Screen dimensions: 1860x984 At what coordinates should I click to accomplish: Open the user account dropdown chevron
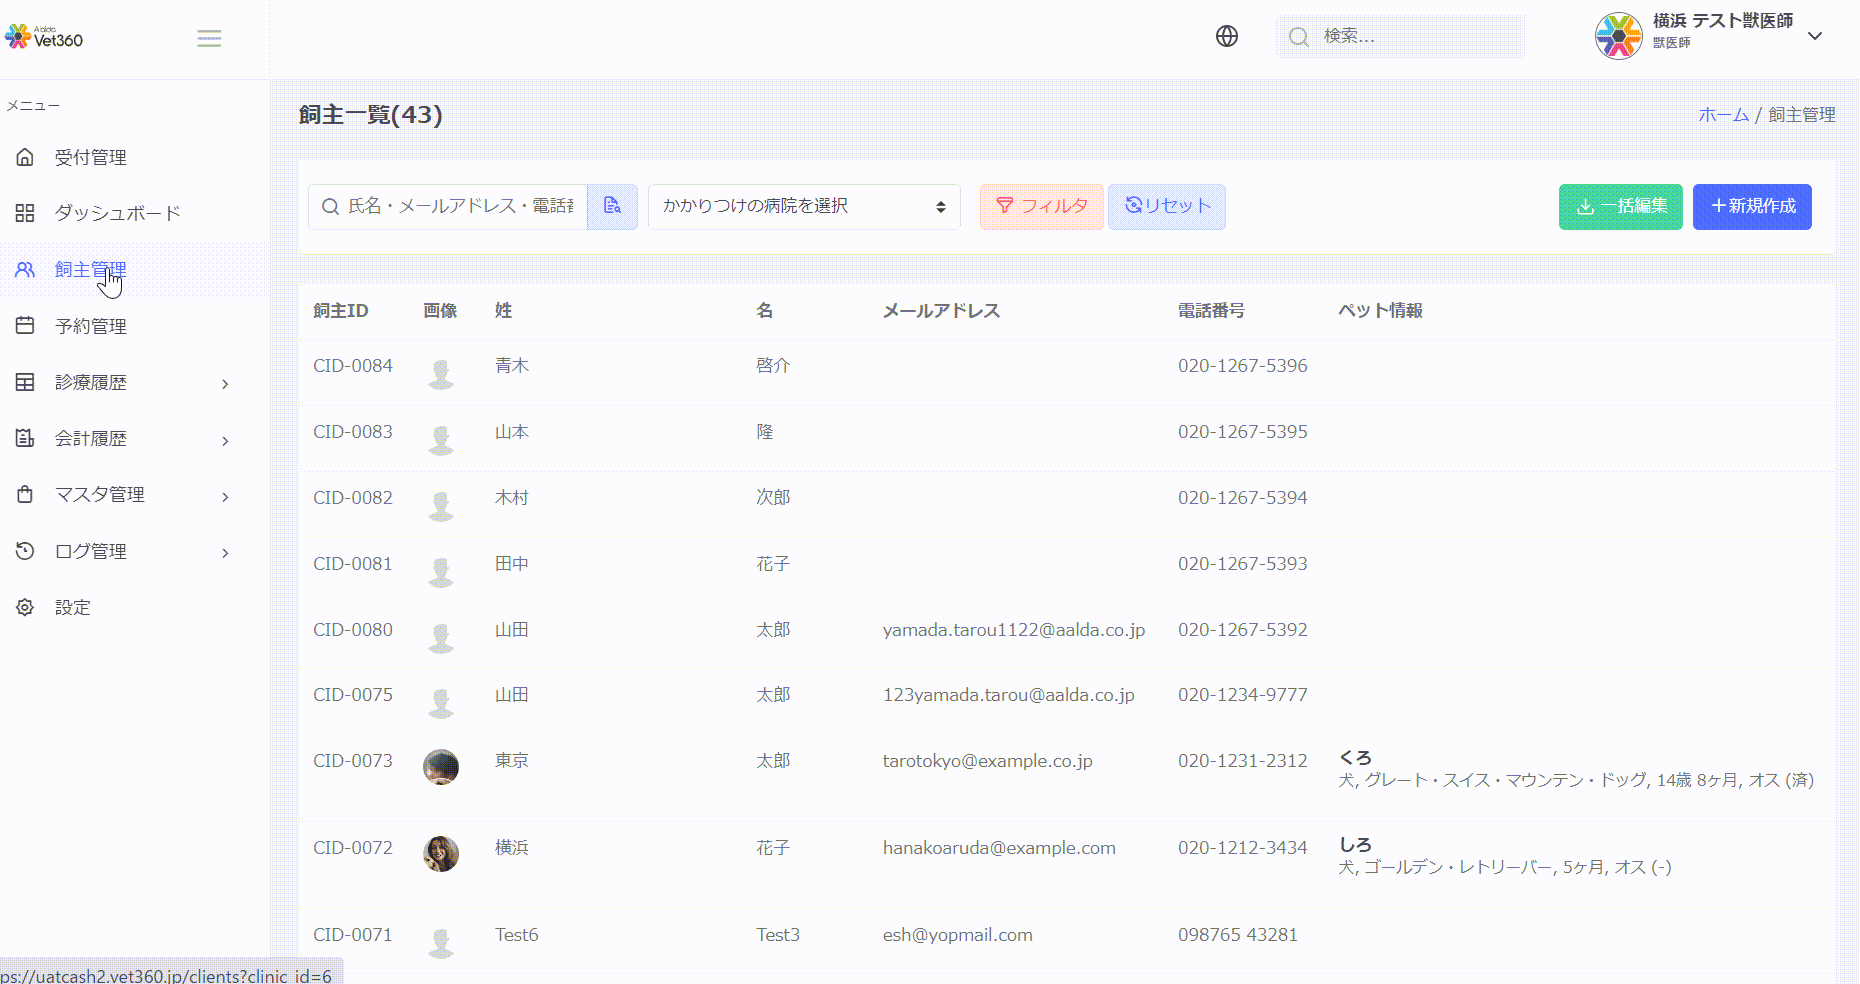tap(1815, 36)
